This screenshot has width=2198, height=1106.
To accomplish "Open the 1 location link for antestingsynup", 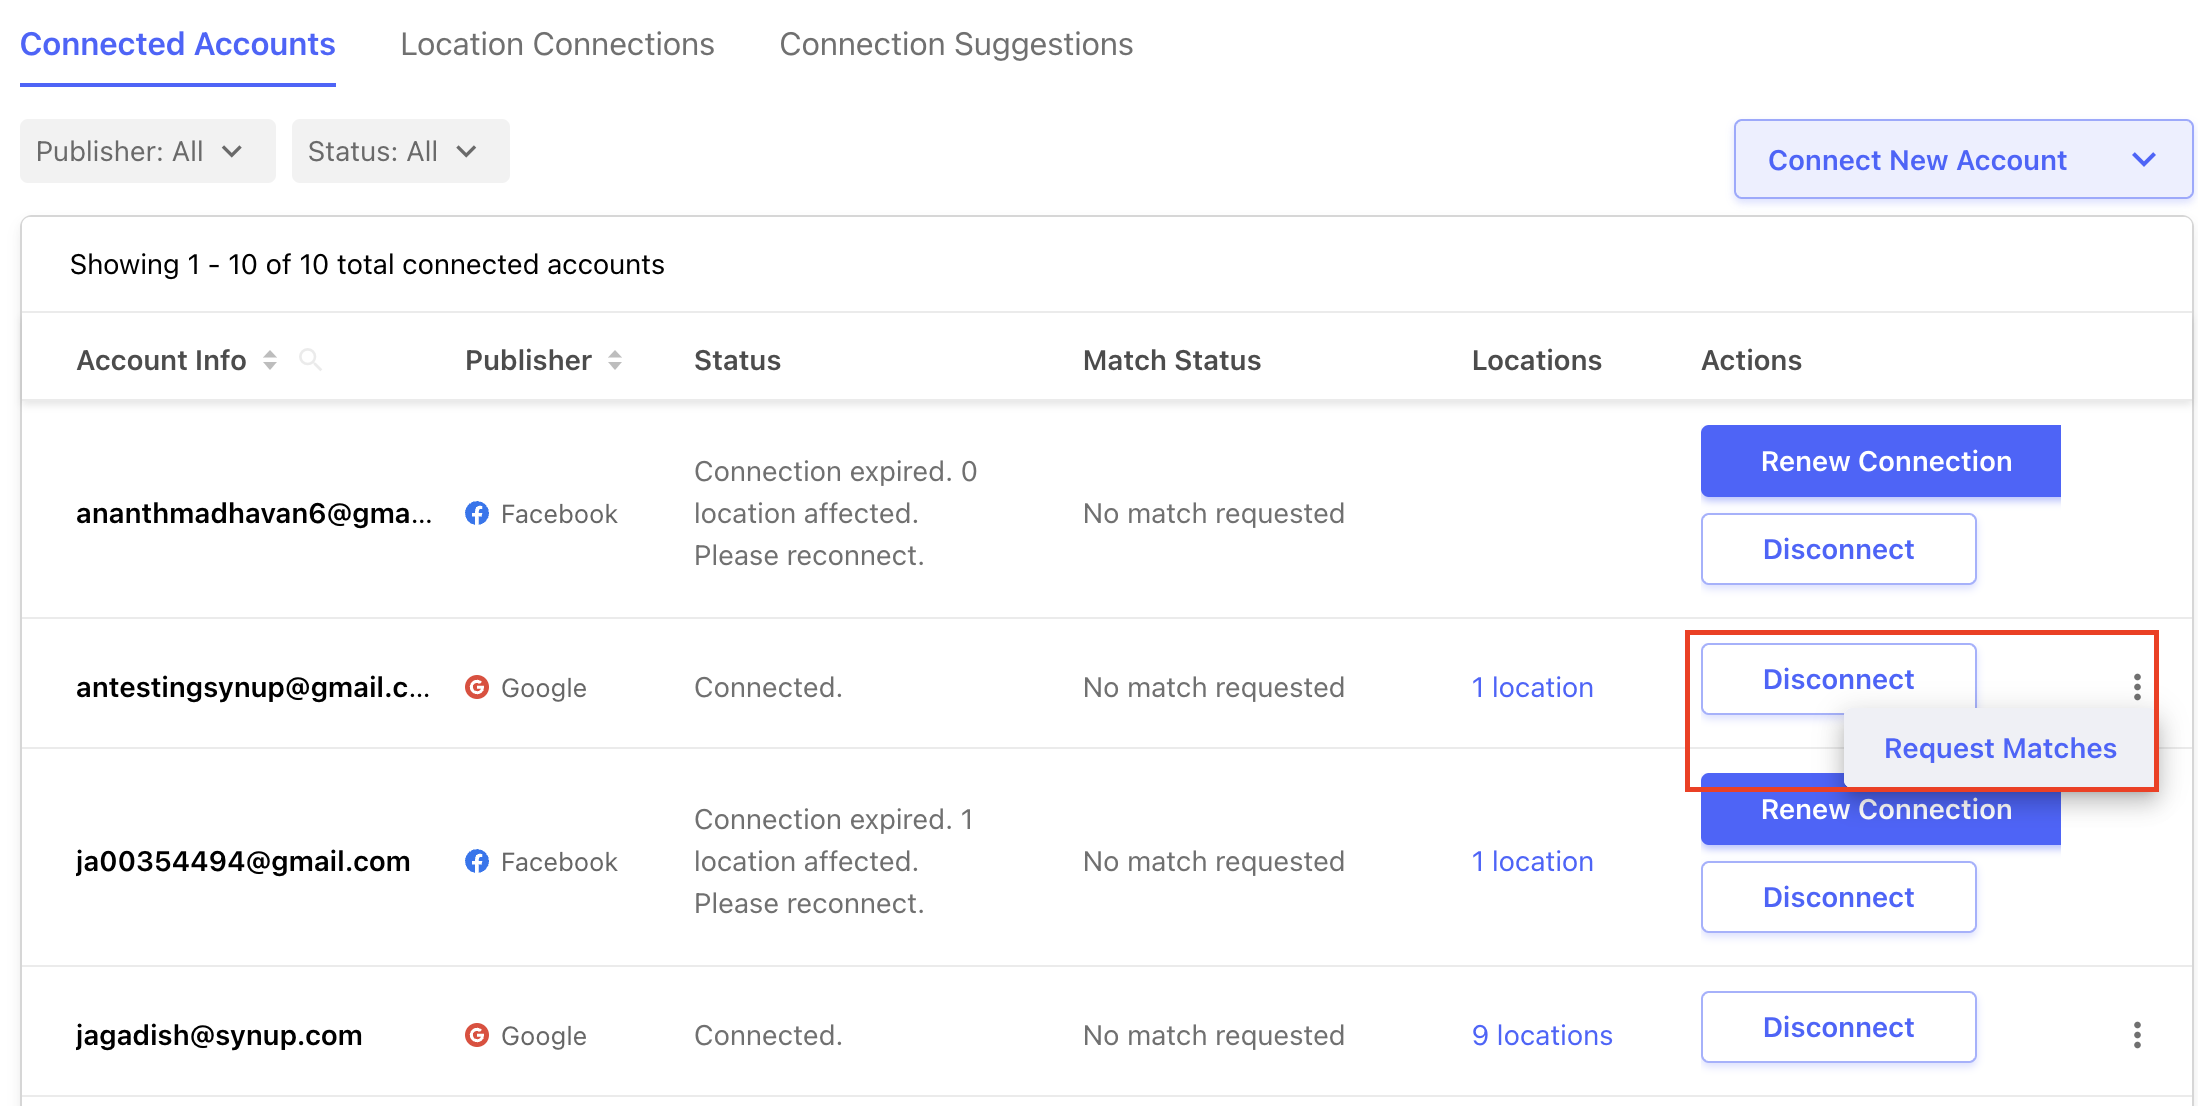I will click(x=1532, y=687).
